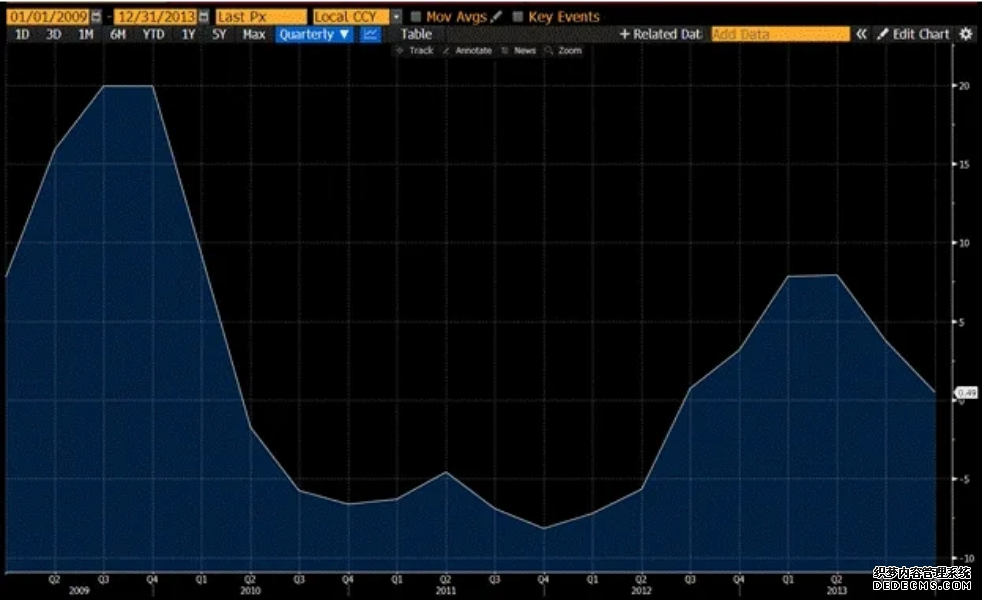Click the Last Px field

tap(261, 17)
